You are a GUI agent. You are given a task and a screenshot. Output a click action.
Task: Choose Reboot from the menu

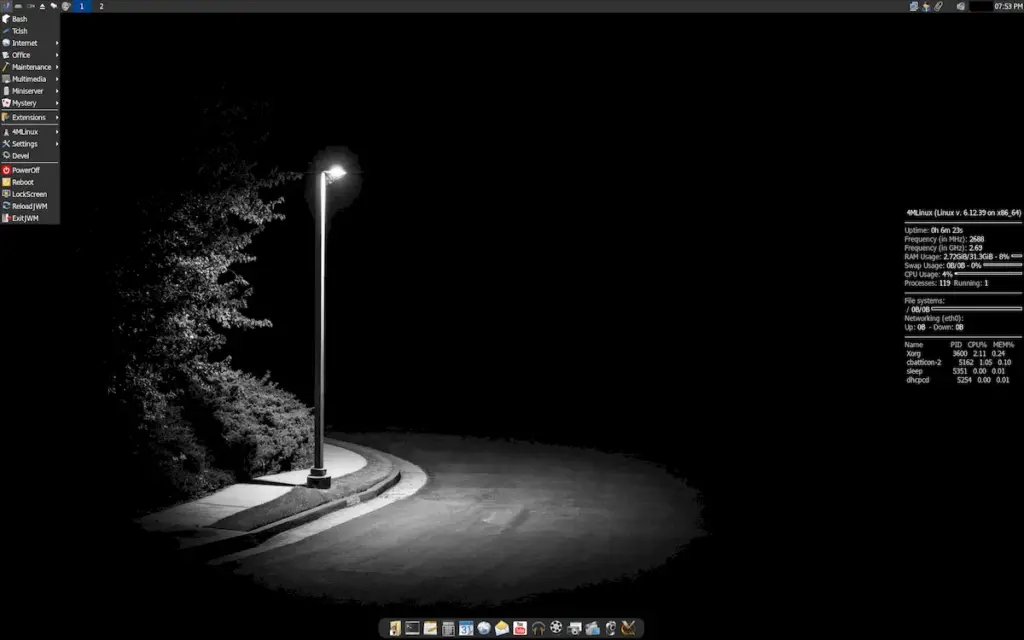[x=30, y=182]
